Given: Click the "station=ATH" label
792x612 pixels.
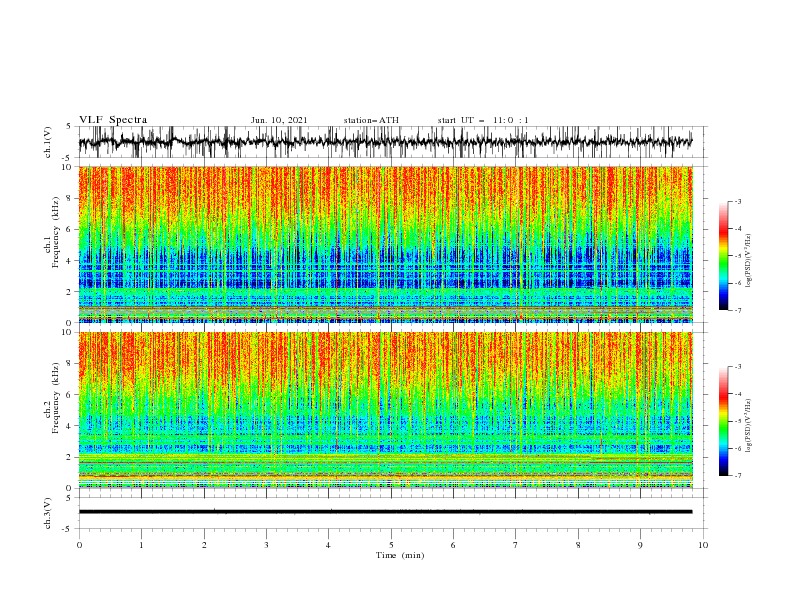Looking at the screenshot, I should tap(371, 120).
